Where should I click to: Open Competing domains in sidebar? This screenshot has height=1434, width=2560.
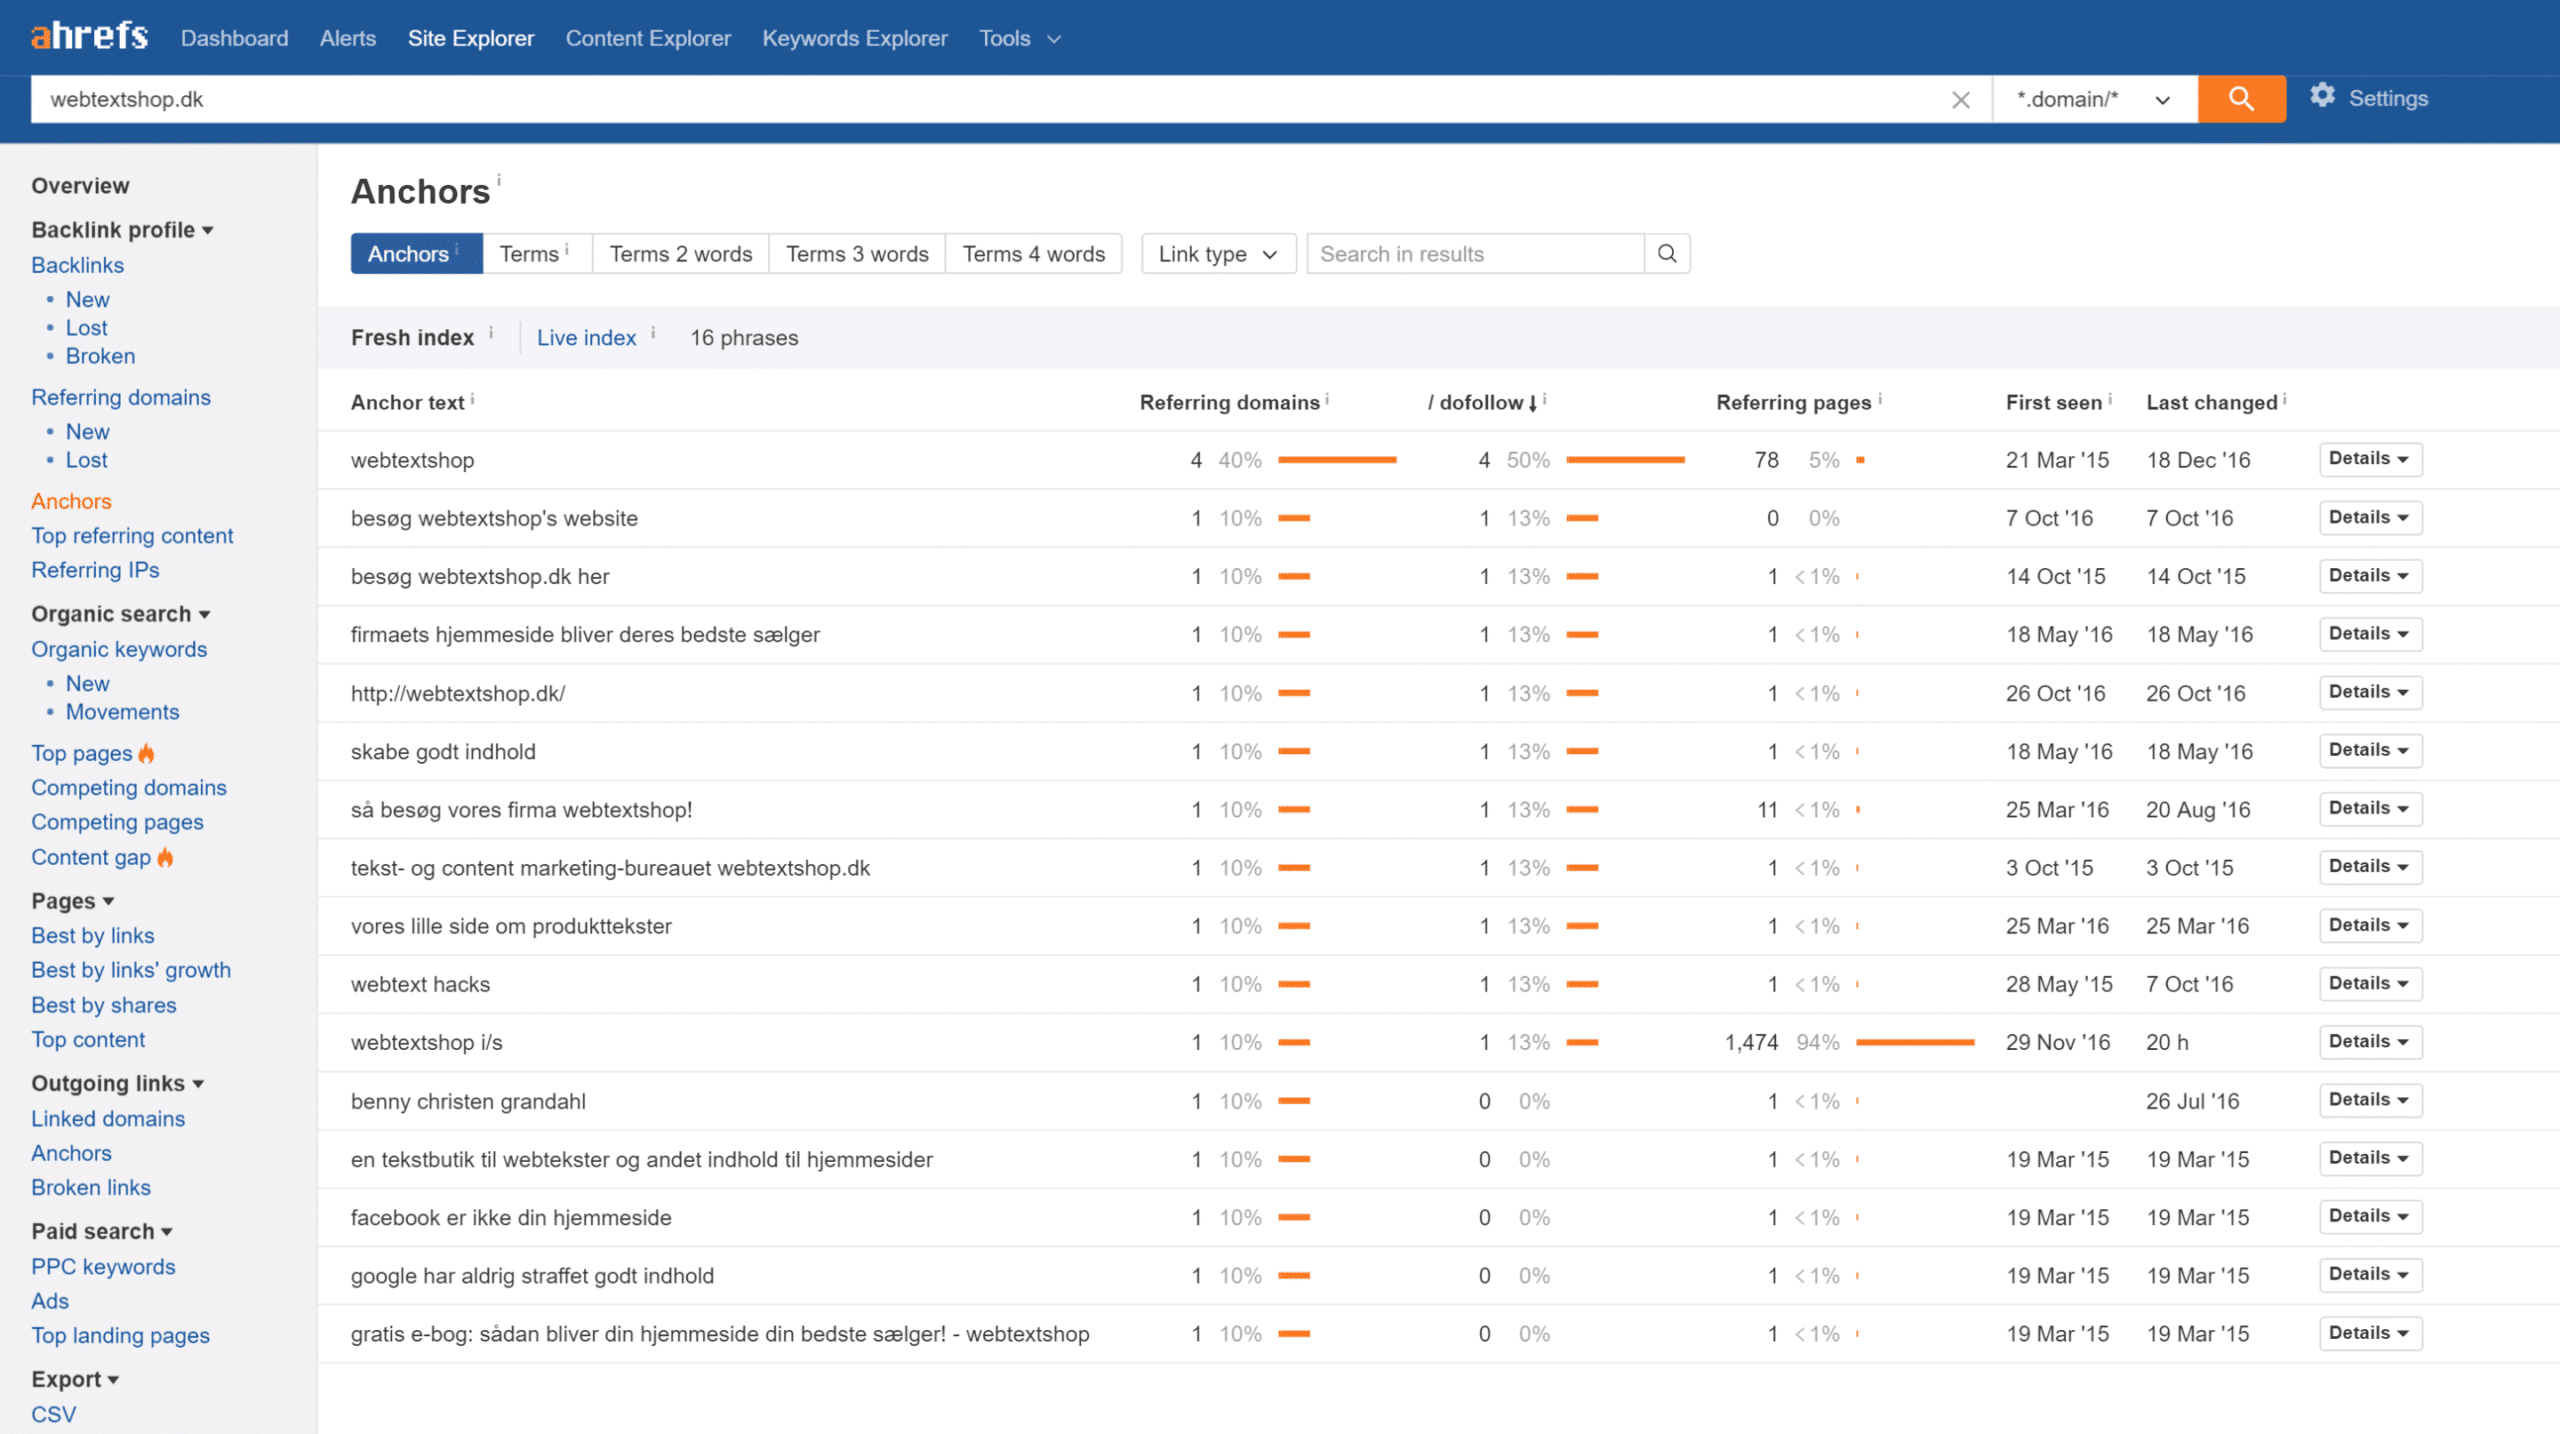click(129, 788)
